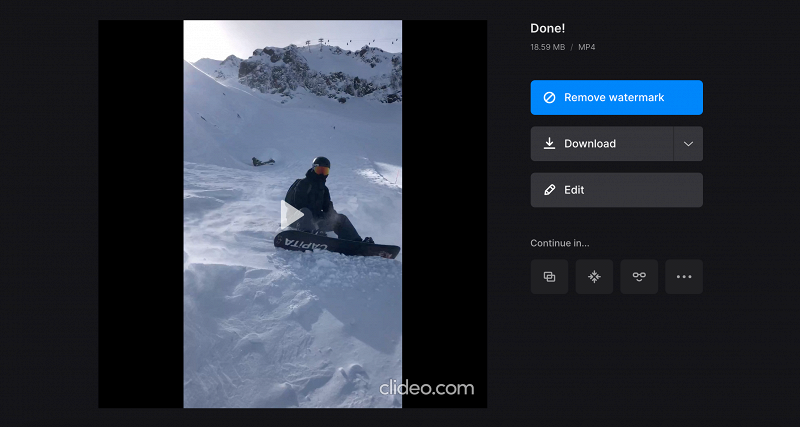Click the circle-slash icon on Remove watermark

[549, 97]
